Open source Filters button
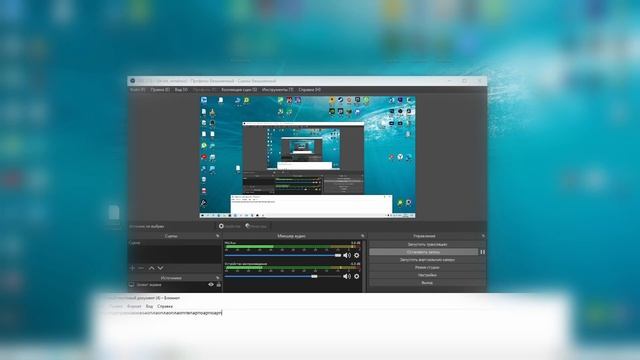640x360 pixels. pos(256,226)
